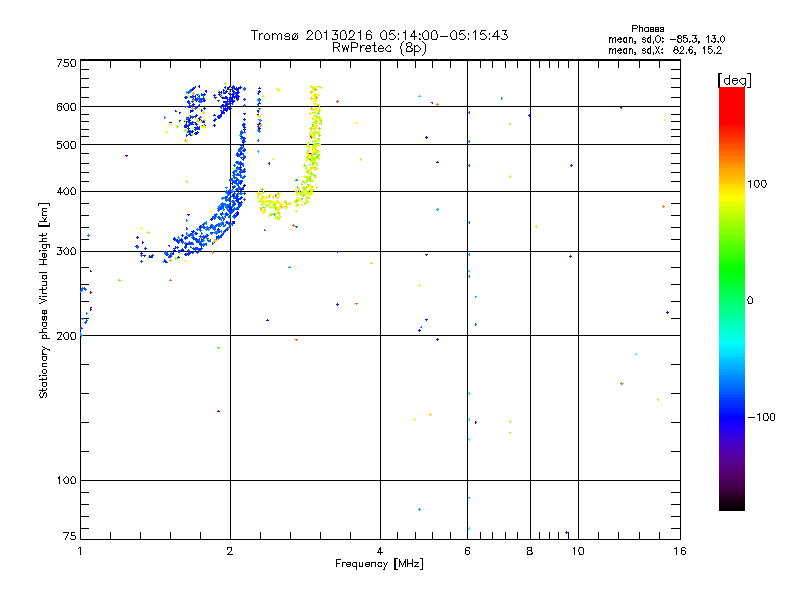Click the x-axis tick label '6'
The height and width of the screenshot is (600, 800).
(x=467, y=551)
